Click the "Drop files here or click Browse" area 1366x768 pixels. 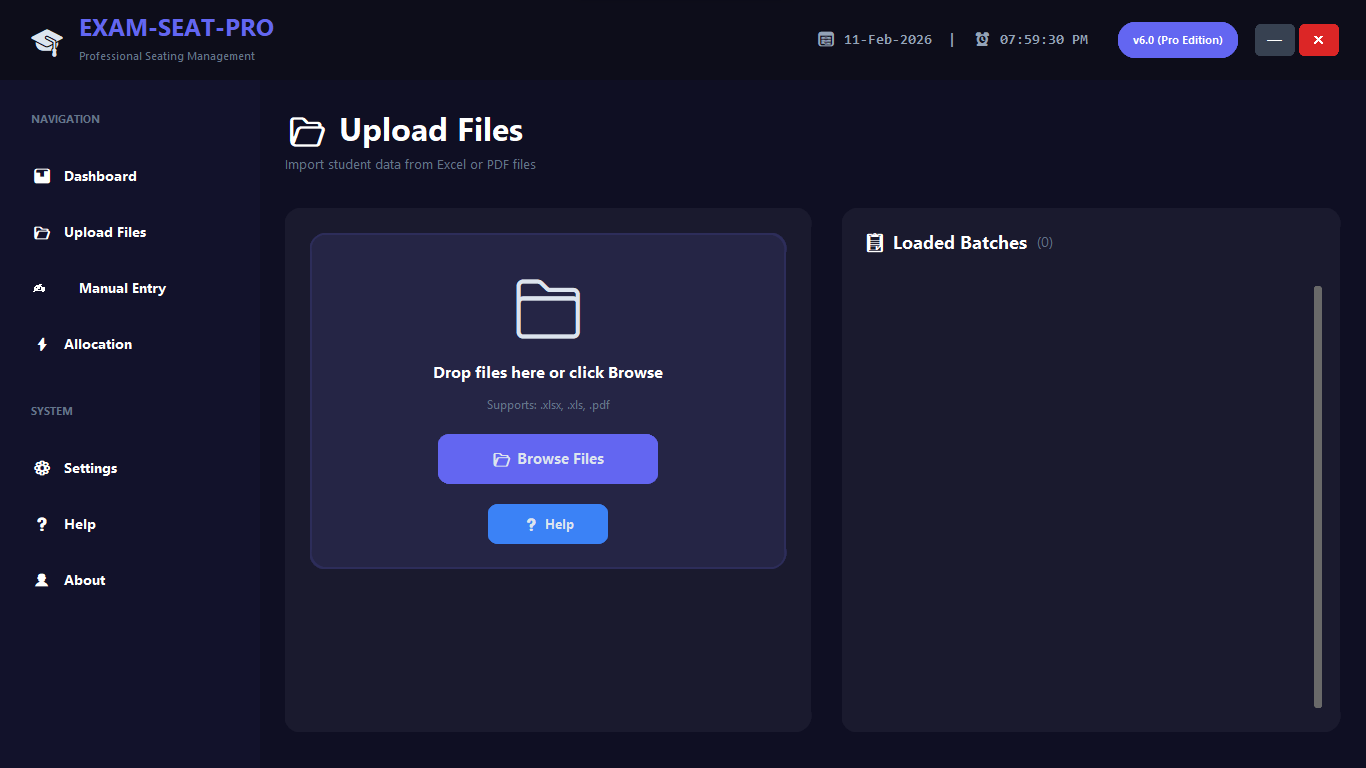548,373
